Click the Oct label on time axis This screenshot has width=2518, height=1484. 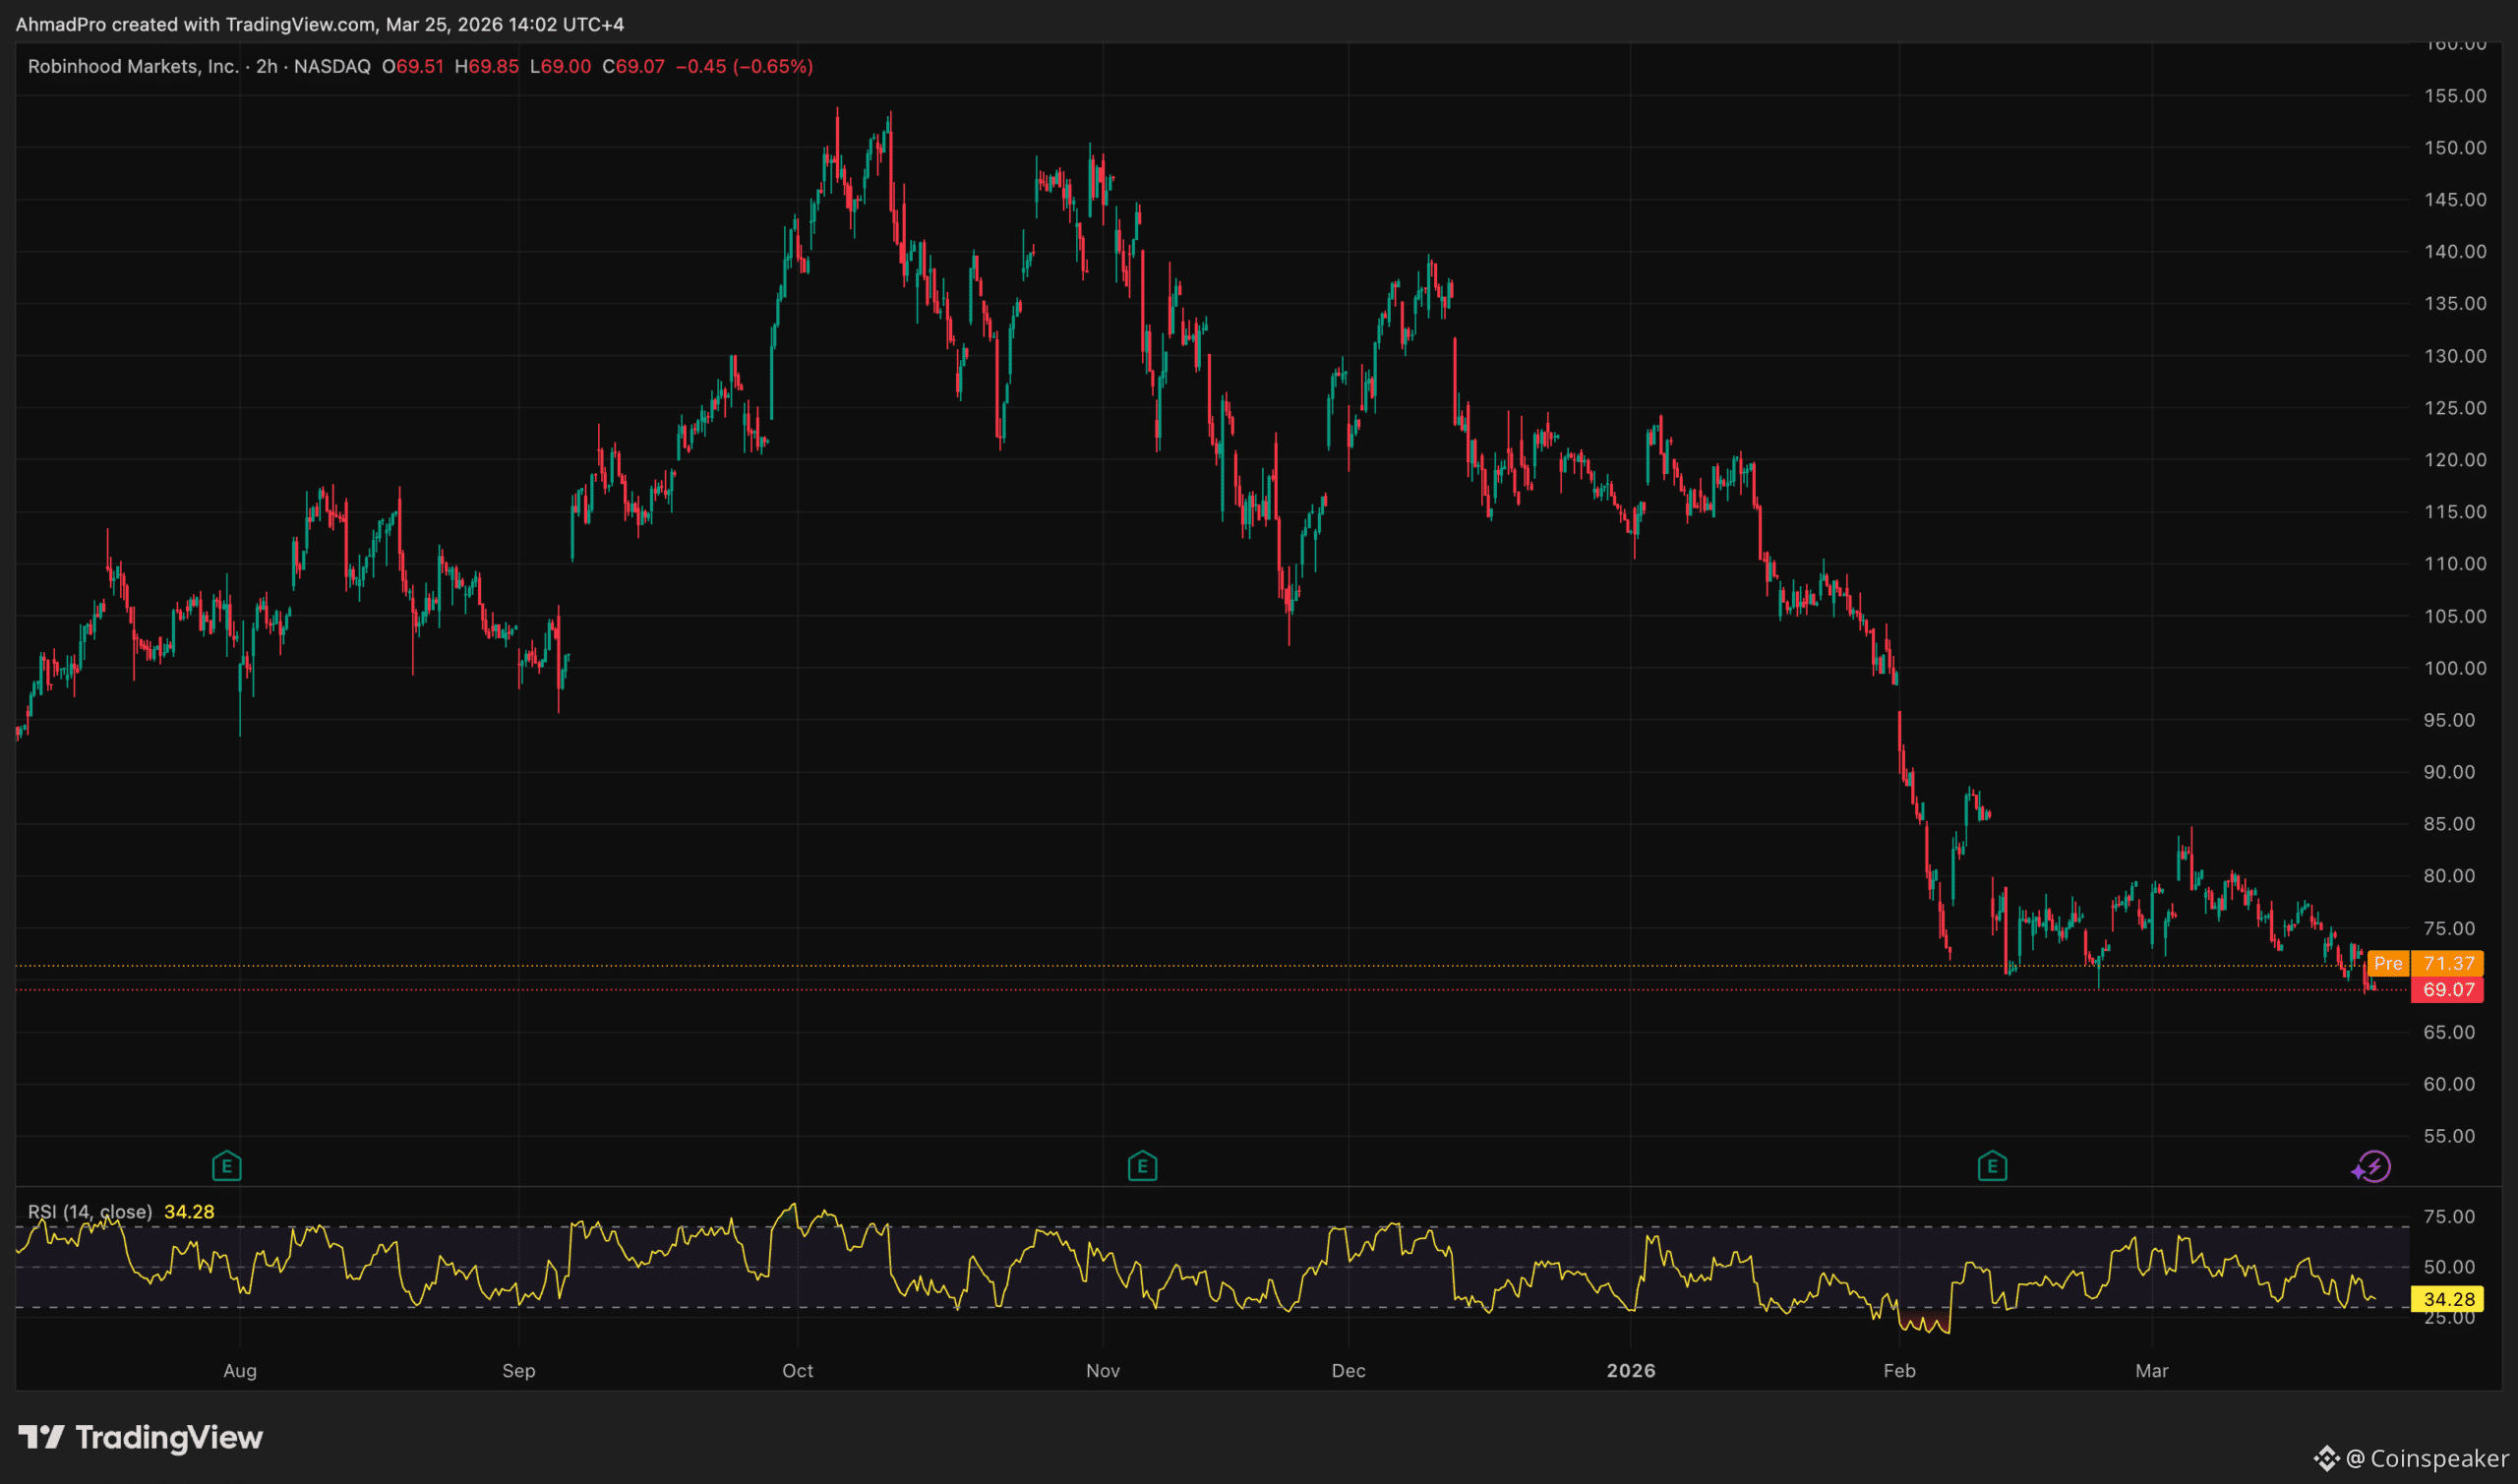(797, 1371)
